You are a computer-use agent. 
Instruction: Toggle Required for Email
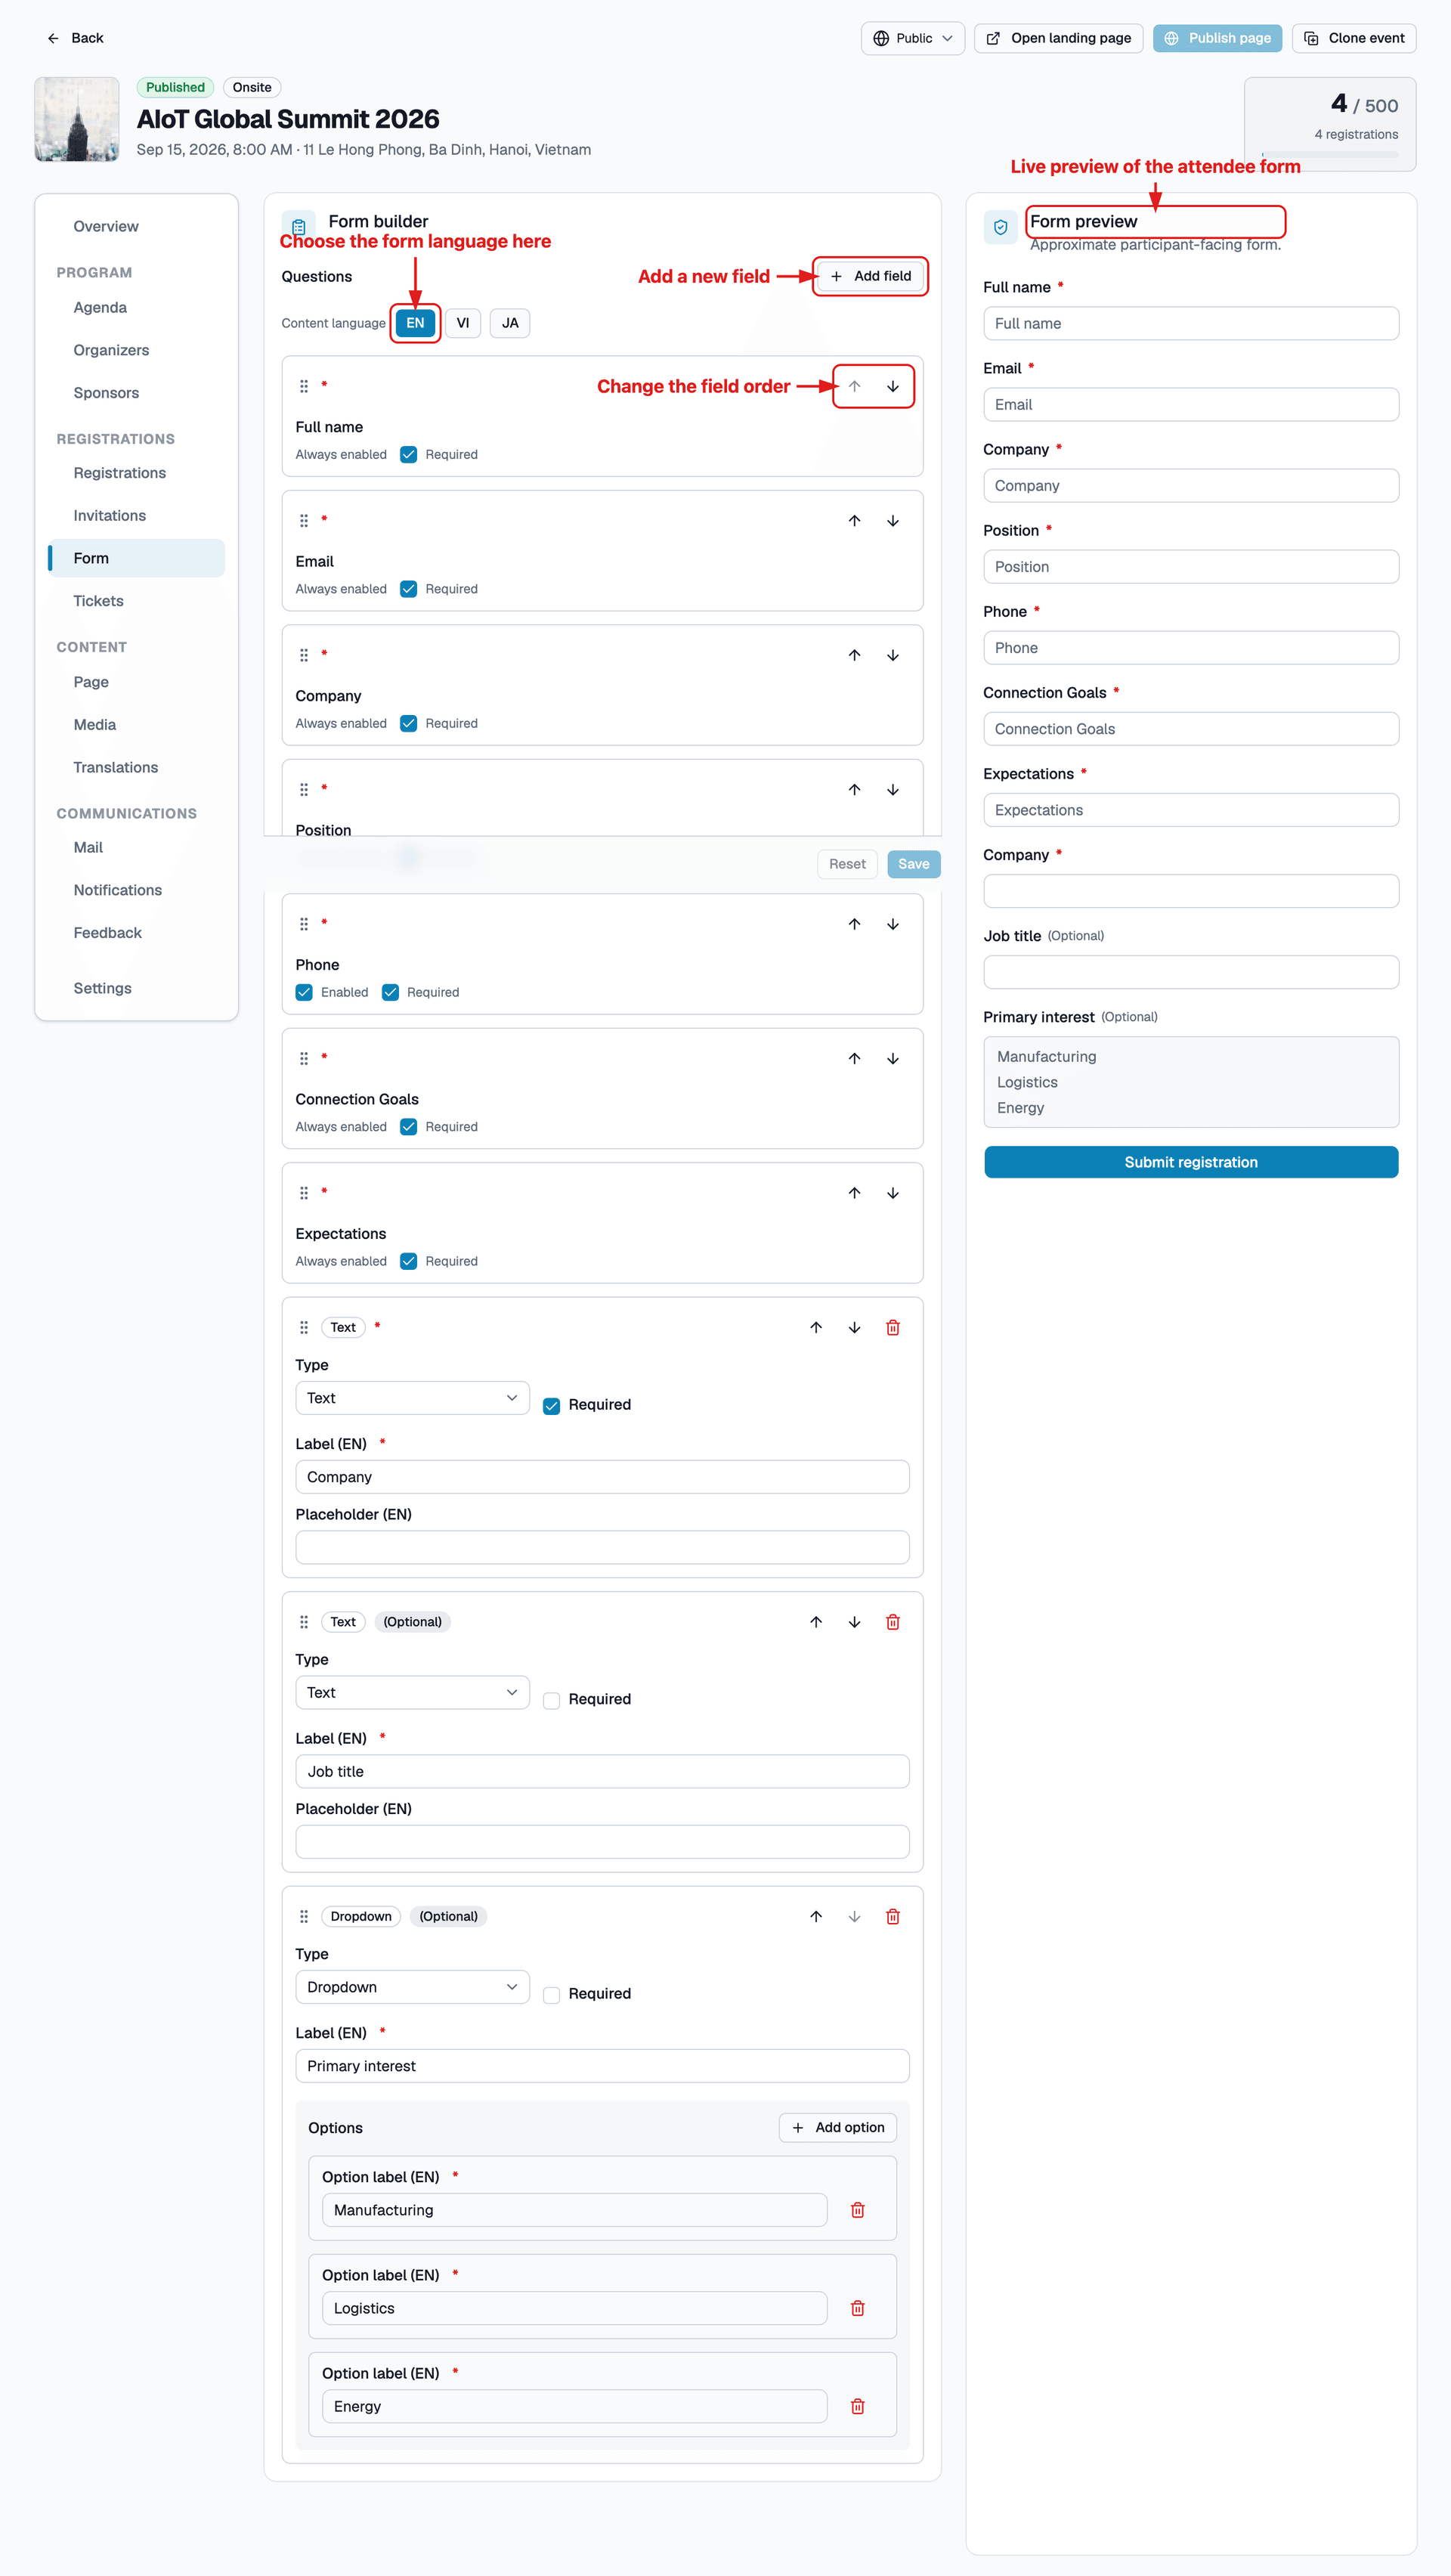[409, 589]
